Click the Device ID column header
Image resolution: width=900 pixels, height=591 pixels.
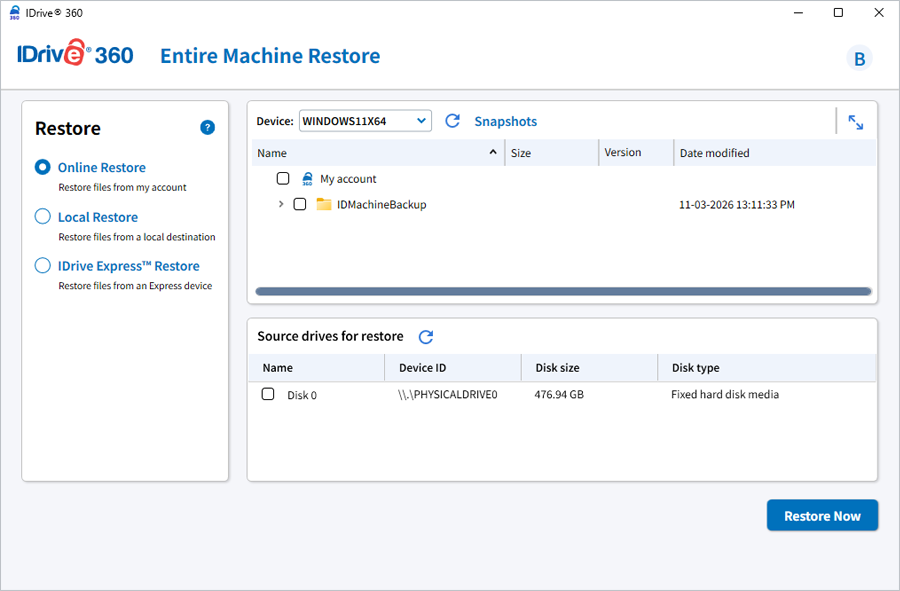(453, 368)
